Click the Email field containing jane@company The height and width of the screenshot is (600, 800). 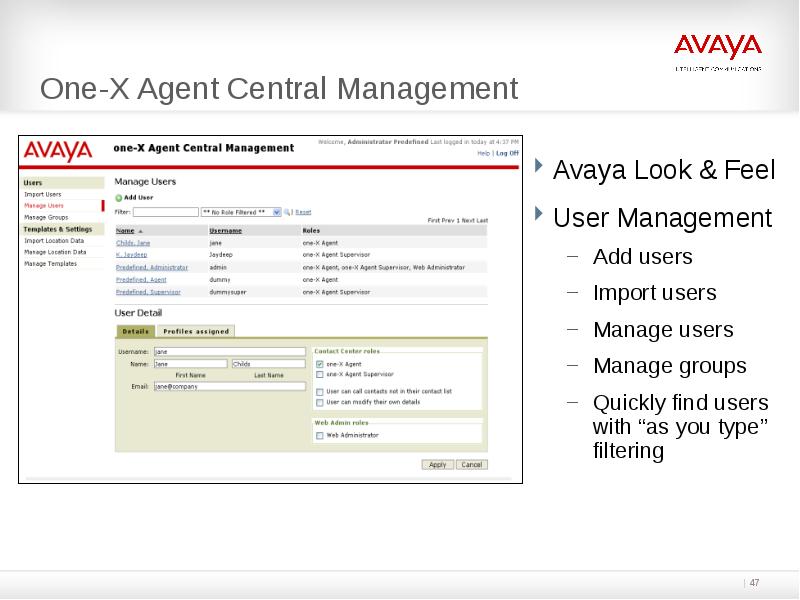(230, 387)
